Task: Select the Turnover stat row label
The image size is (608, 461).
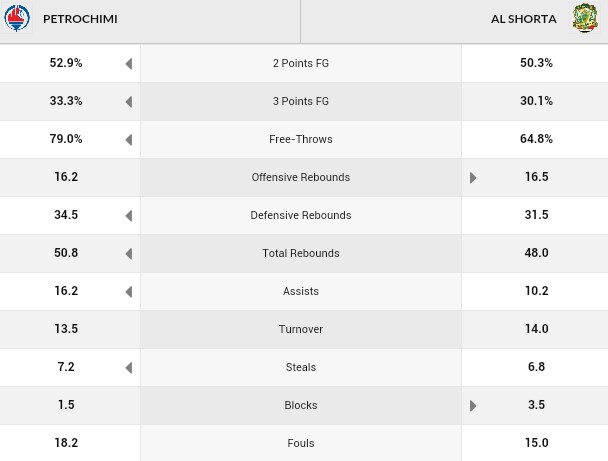Action: click(x=301, y=329)
